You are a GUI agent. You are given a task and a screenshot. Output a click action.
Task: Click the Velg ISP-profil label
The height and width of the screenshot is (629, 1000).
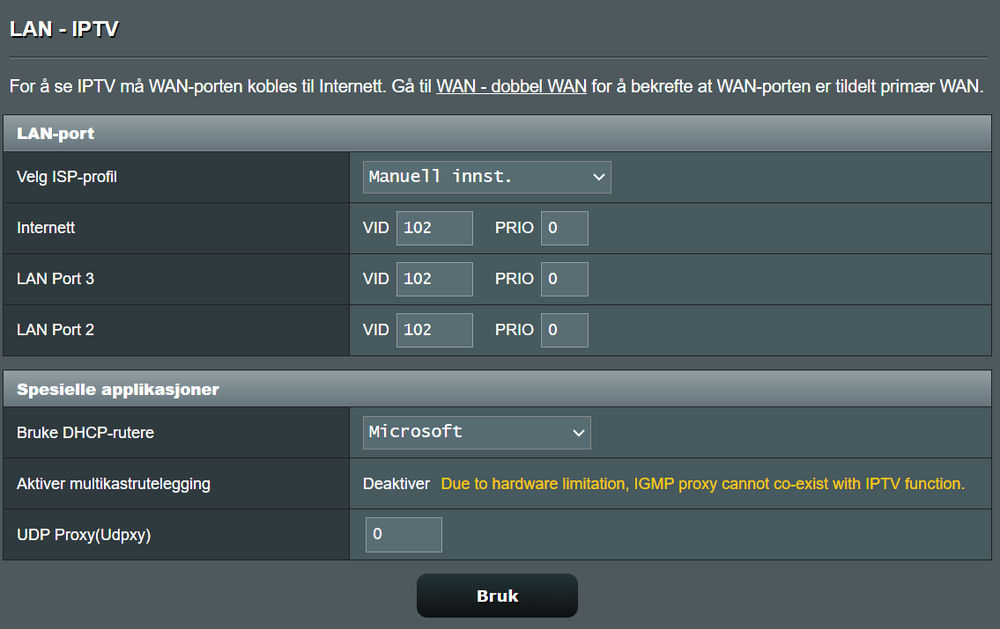[x=74, y=177]
